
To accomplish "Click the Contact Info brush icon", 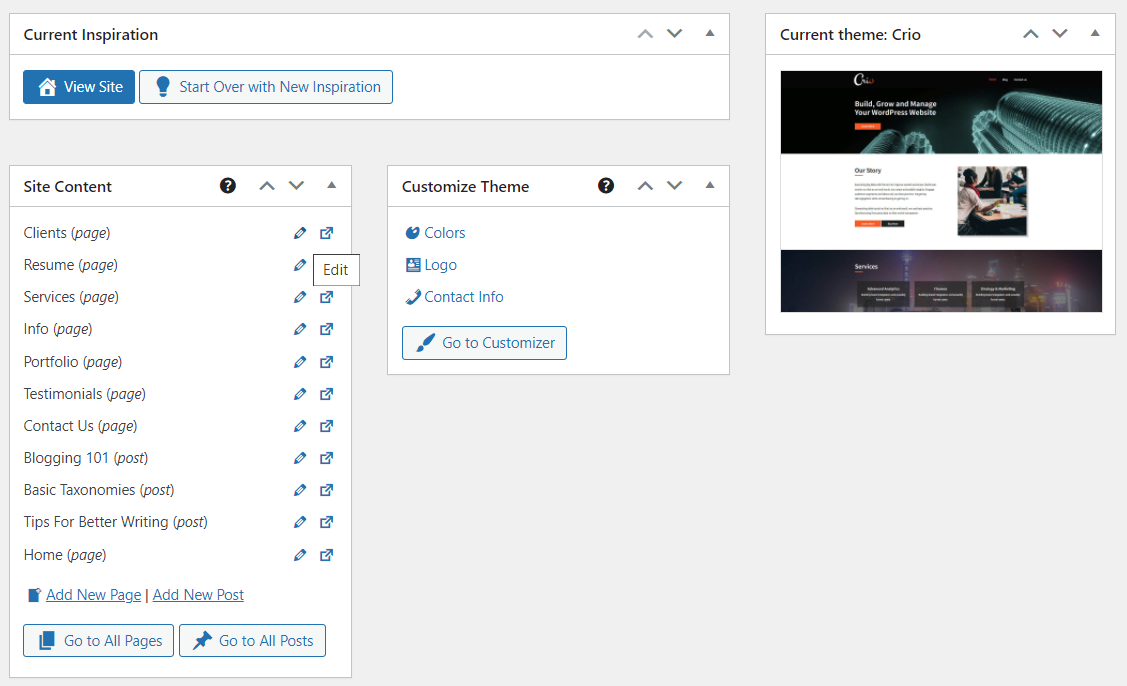I will pos(412,296).
